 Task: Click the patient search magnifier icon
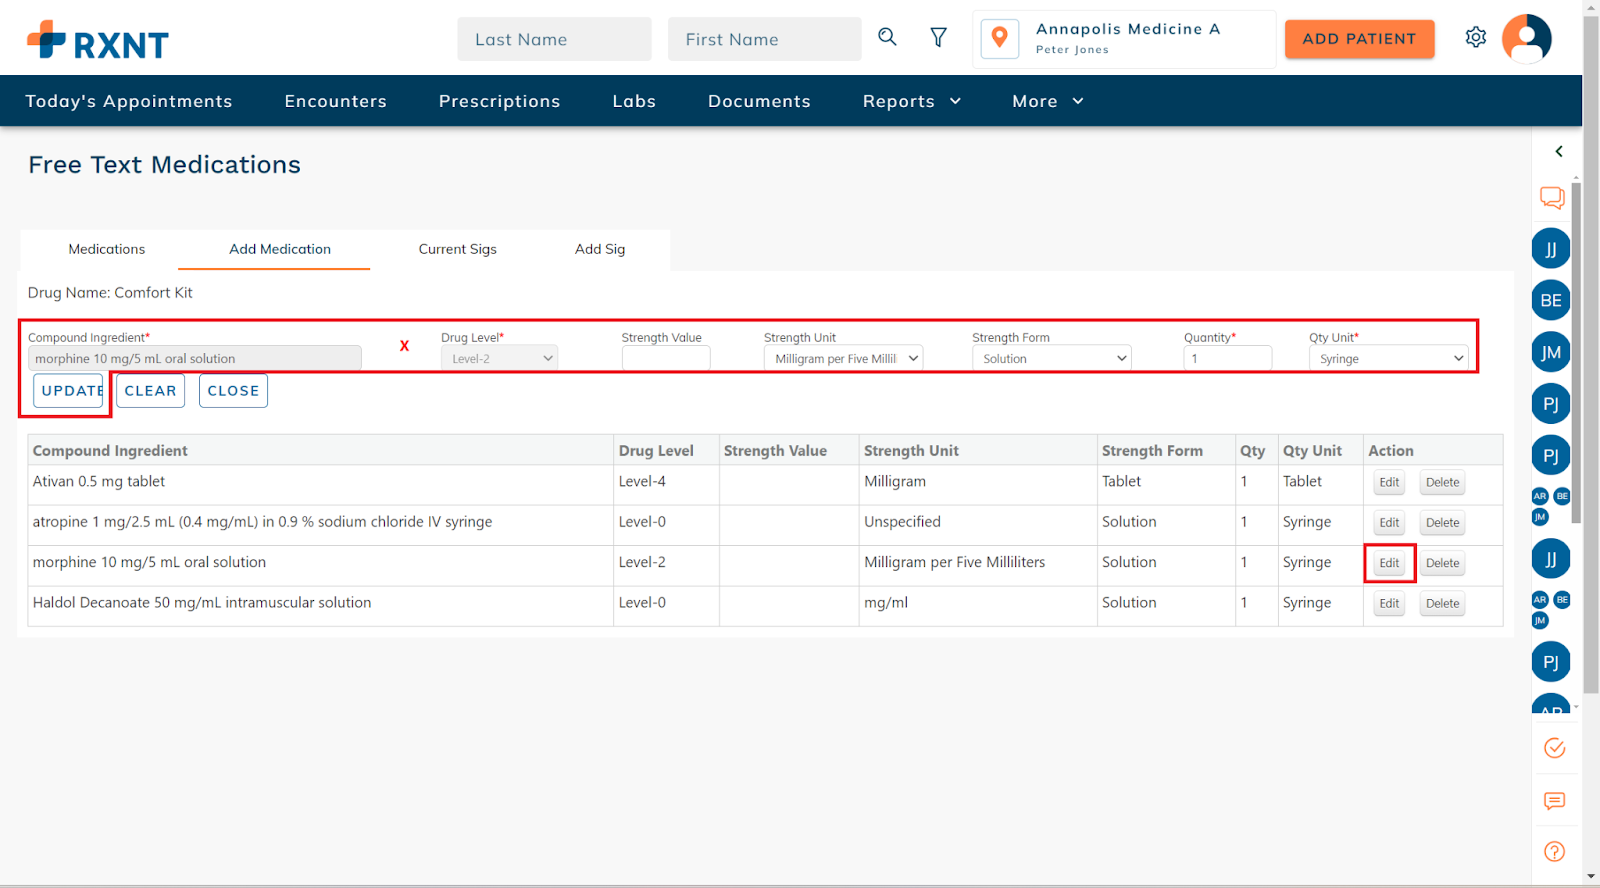point(887,38)
